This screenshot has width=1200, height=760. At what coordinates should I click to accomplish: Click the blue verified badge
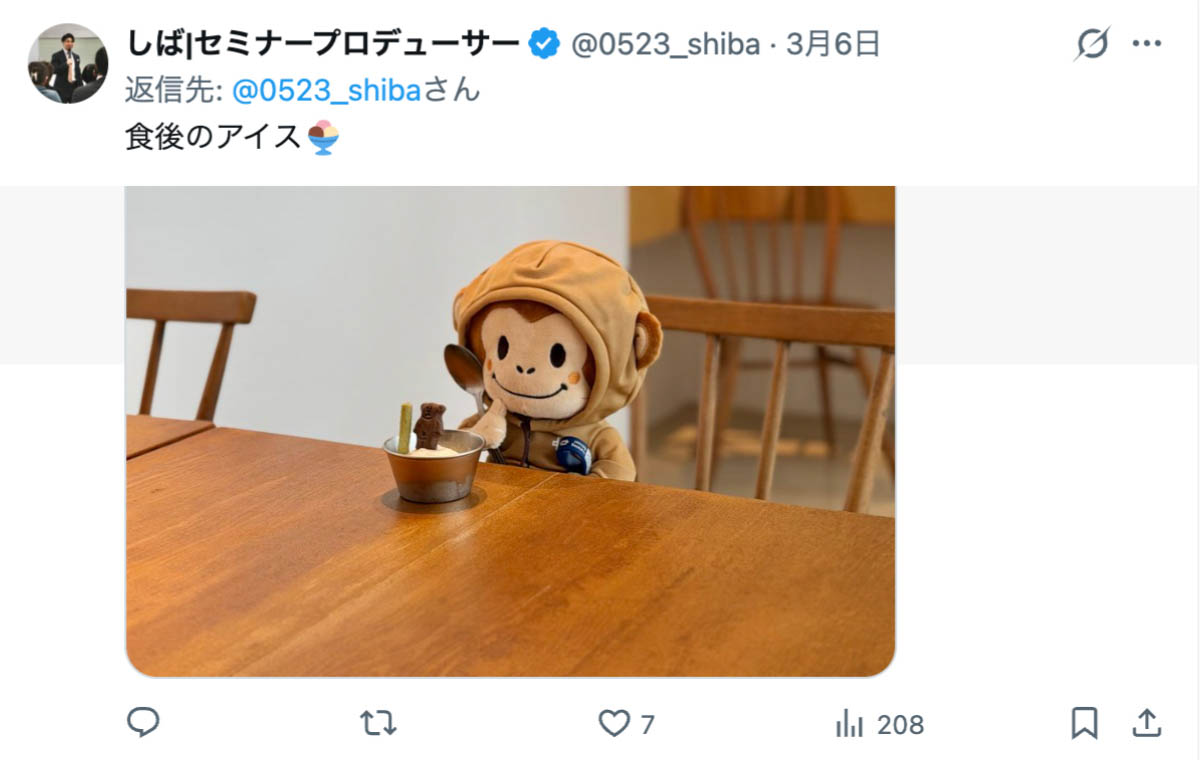(544, 44)
